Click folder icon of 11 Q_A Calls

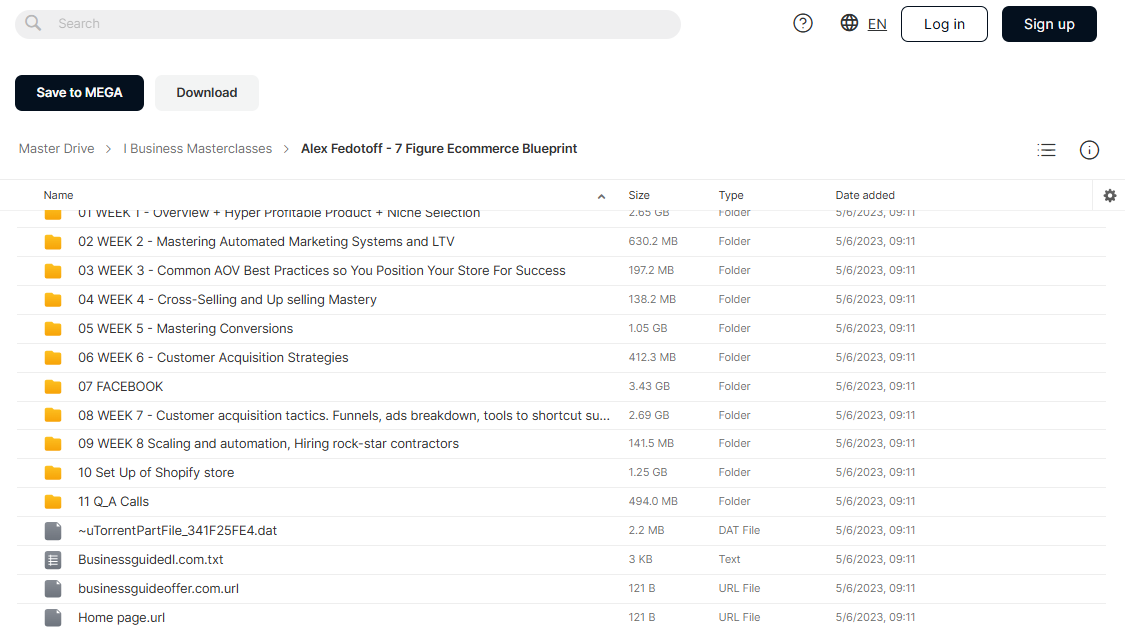[53, 501]
